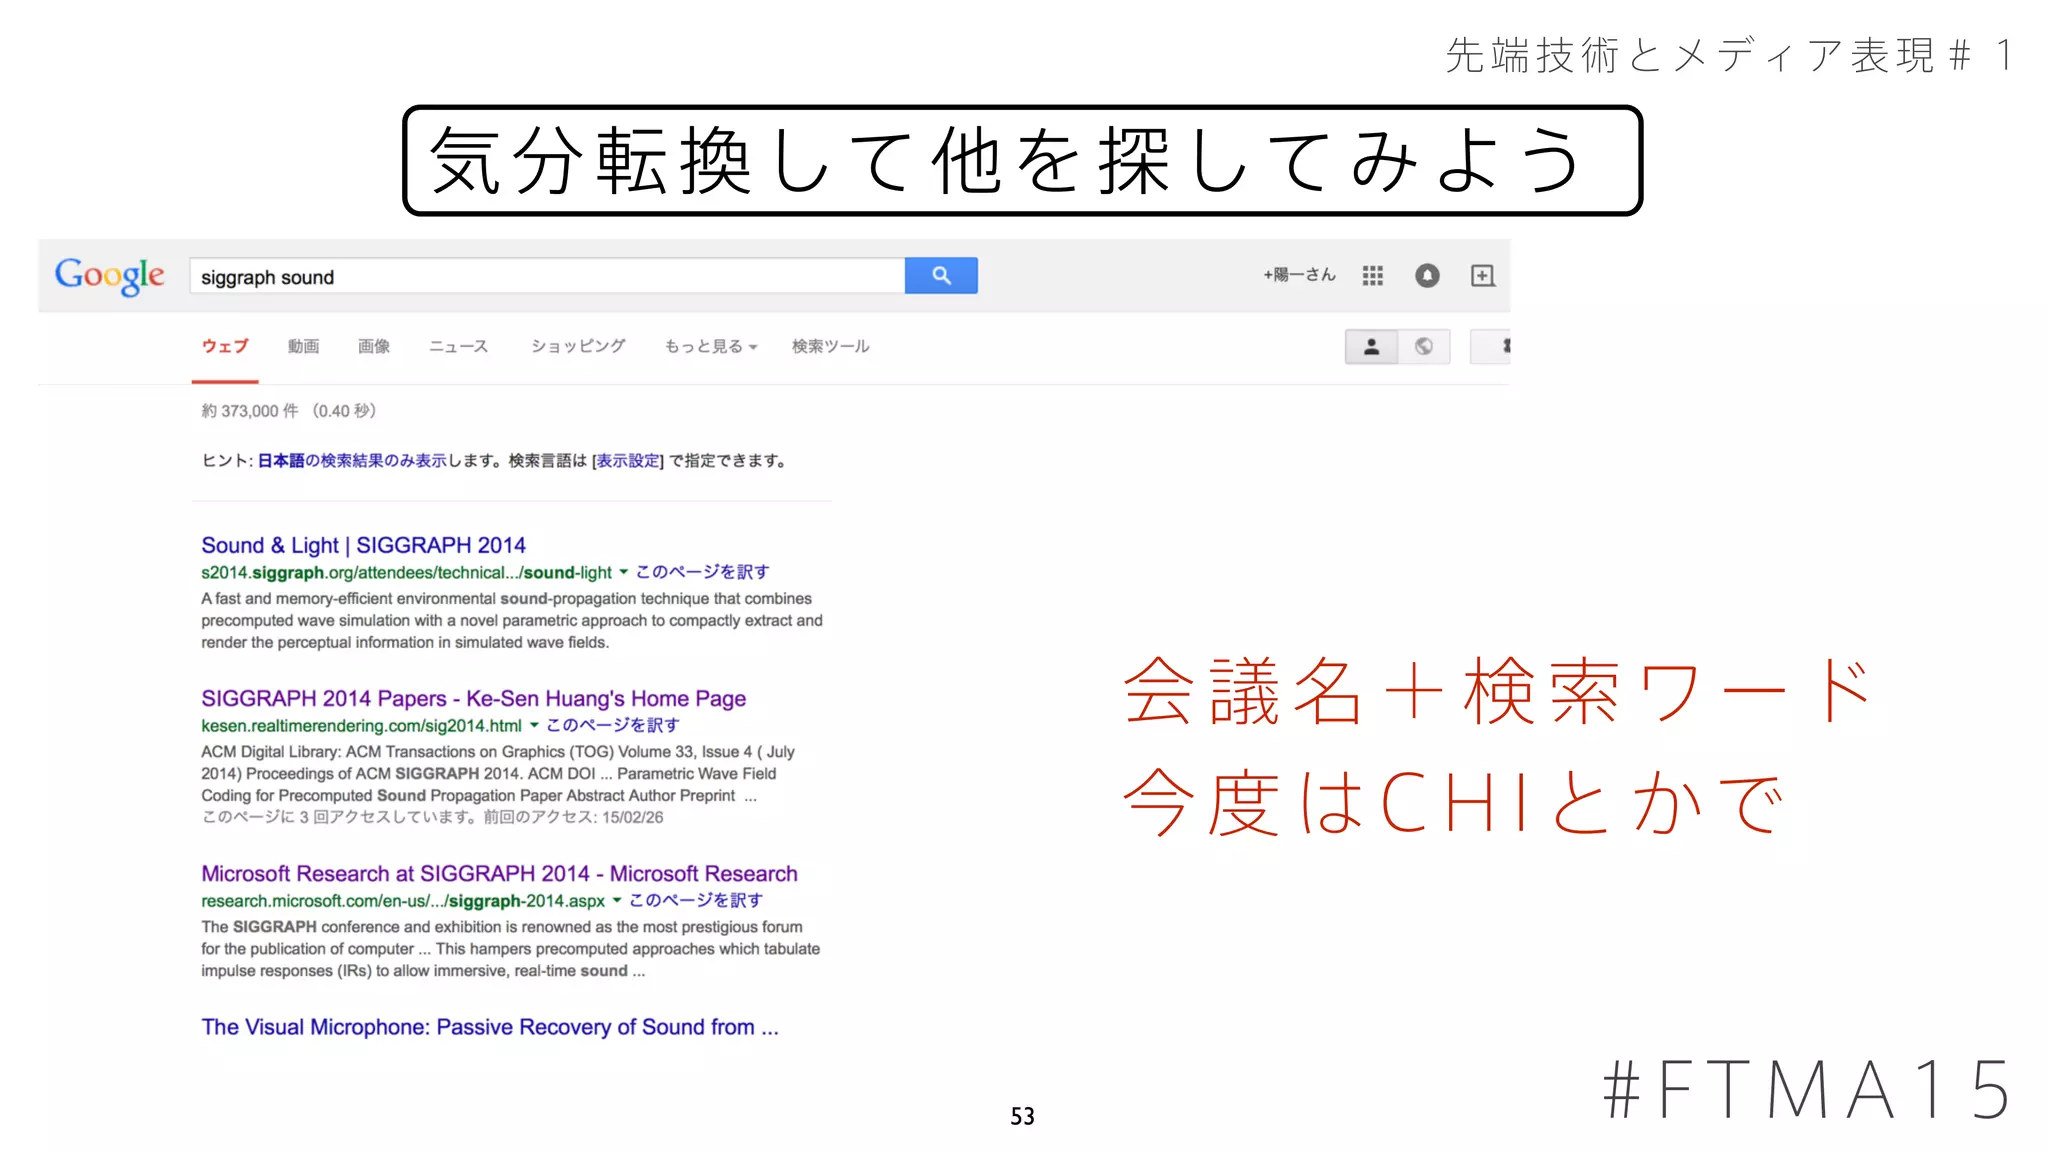Open Sound & Light SIGGRAPH 2014 result
This screenshot has width=2048, height=1152.
click(363, 545)
